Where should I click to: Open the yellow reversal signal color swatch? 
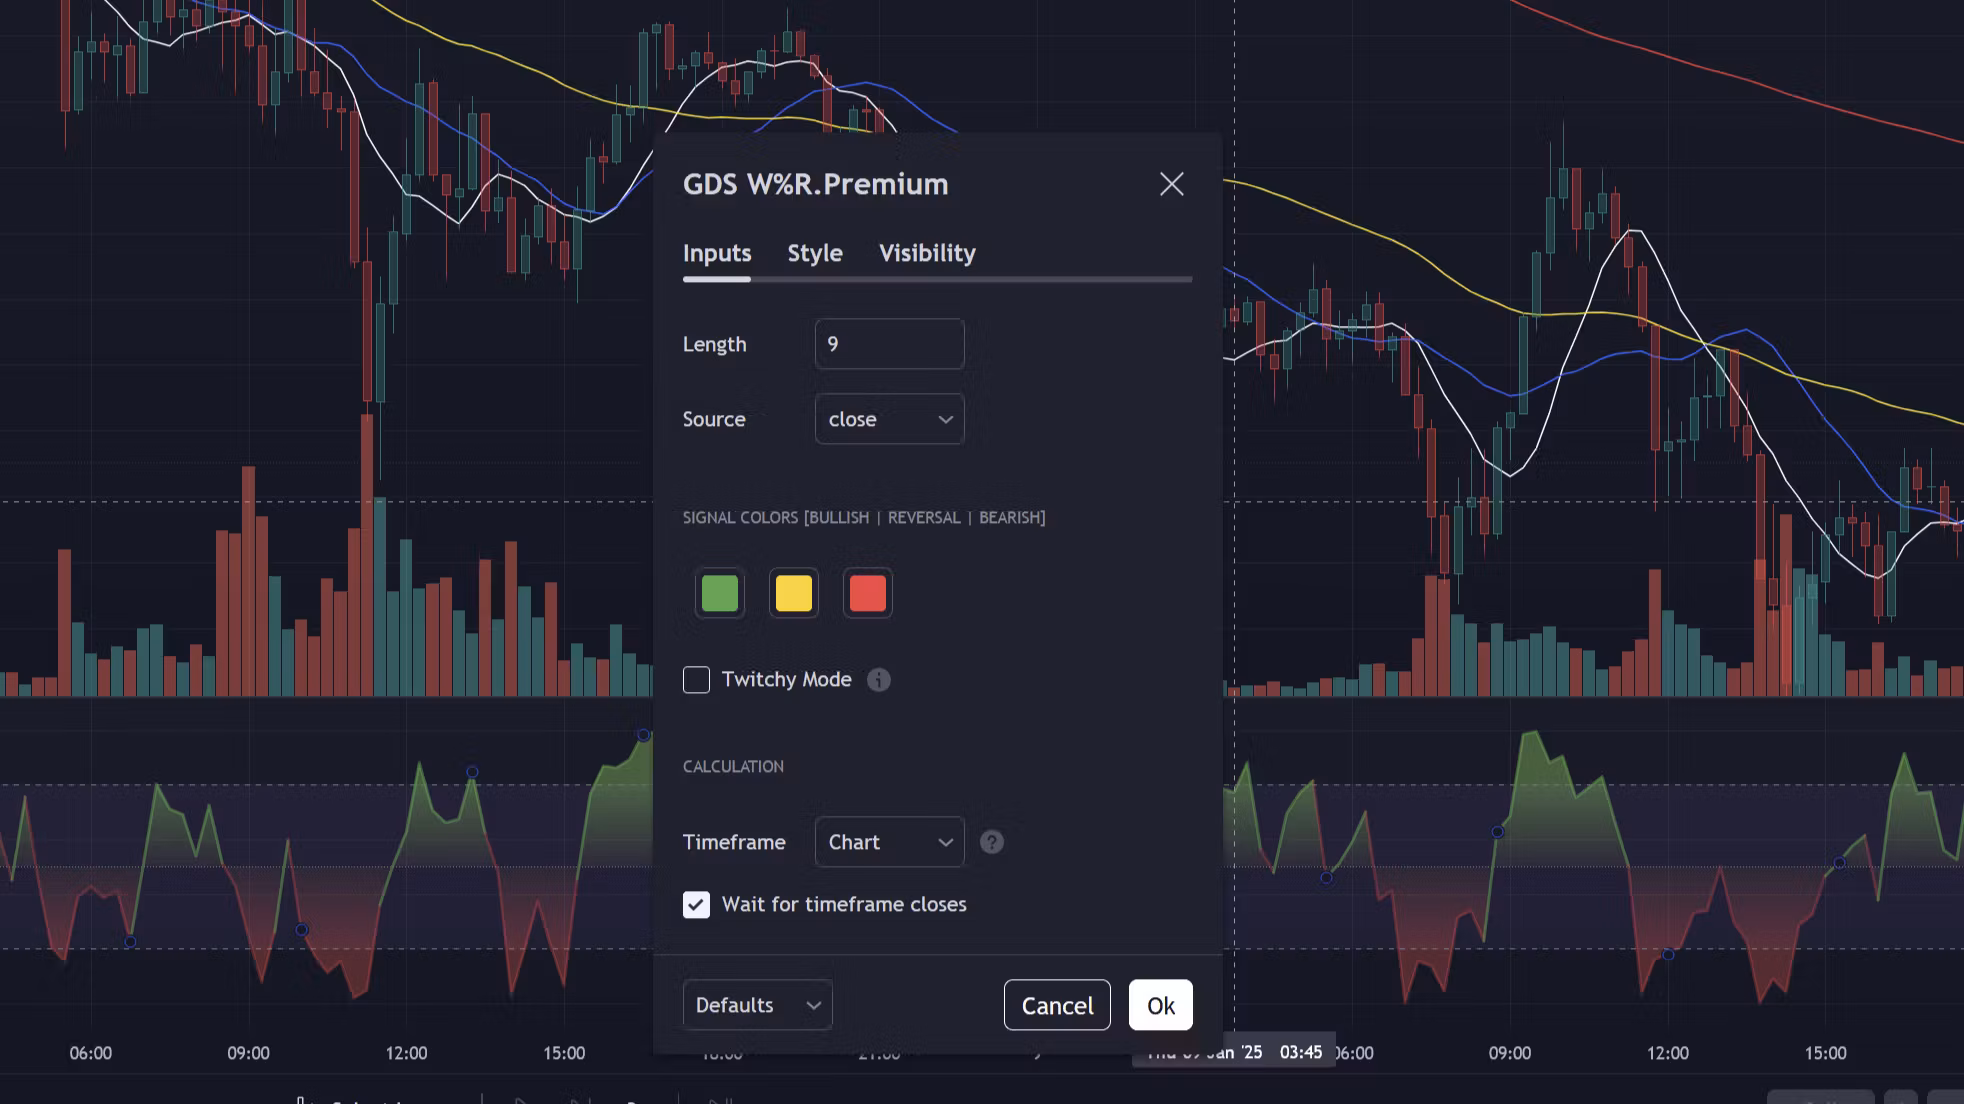[x=793, y=593]
